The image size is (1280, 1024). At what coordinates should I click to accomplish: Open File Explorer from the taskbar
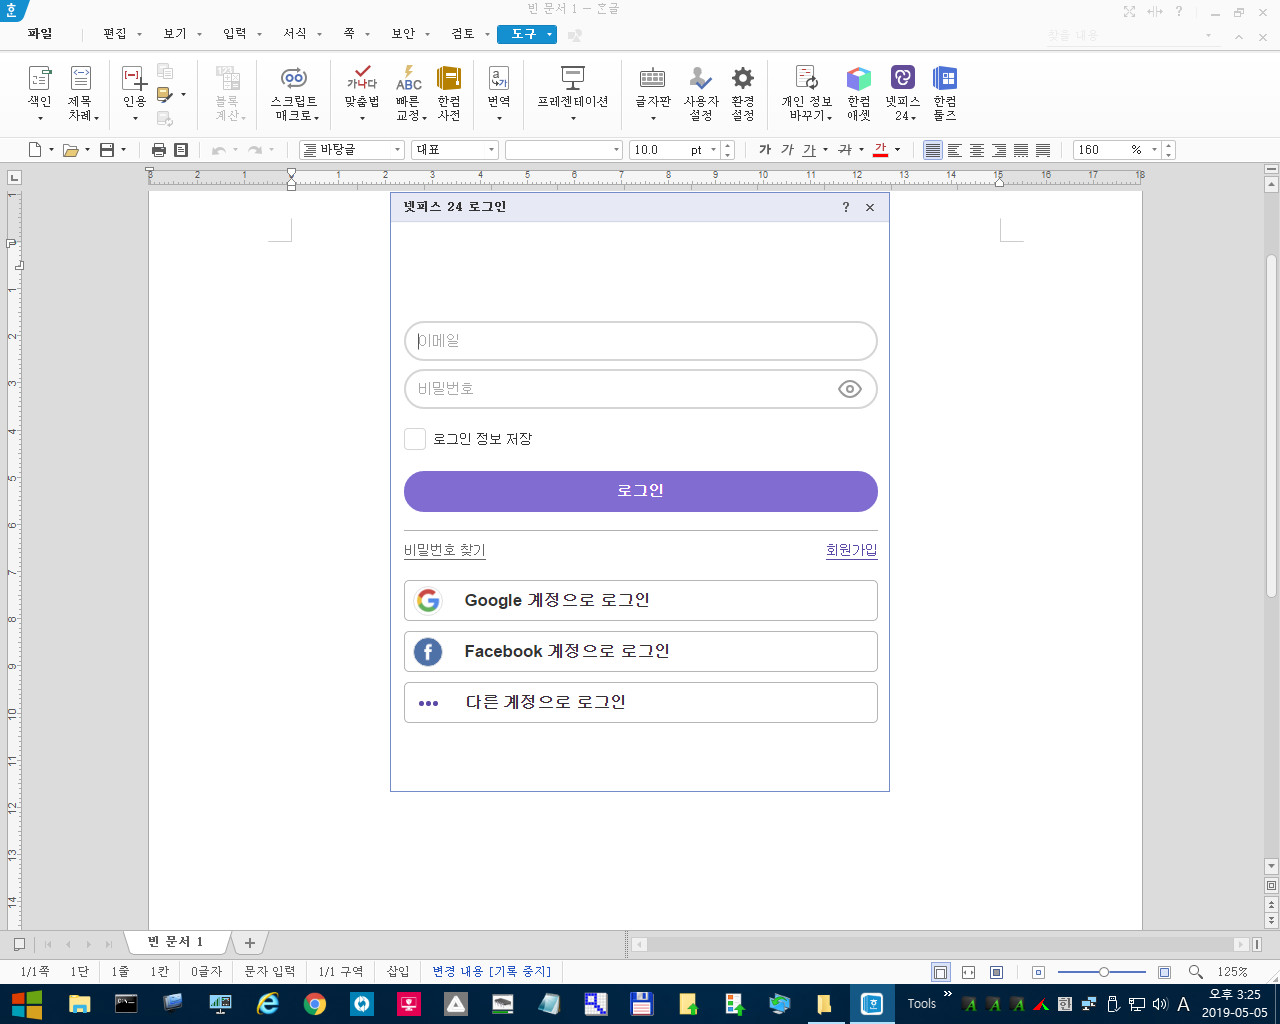pyautogui.click(x=79, y=1004)
